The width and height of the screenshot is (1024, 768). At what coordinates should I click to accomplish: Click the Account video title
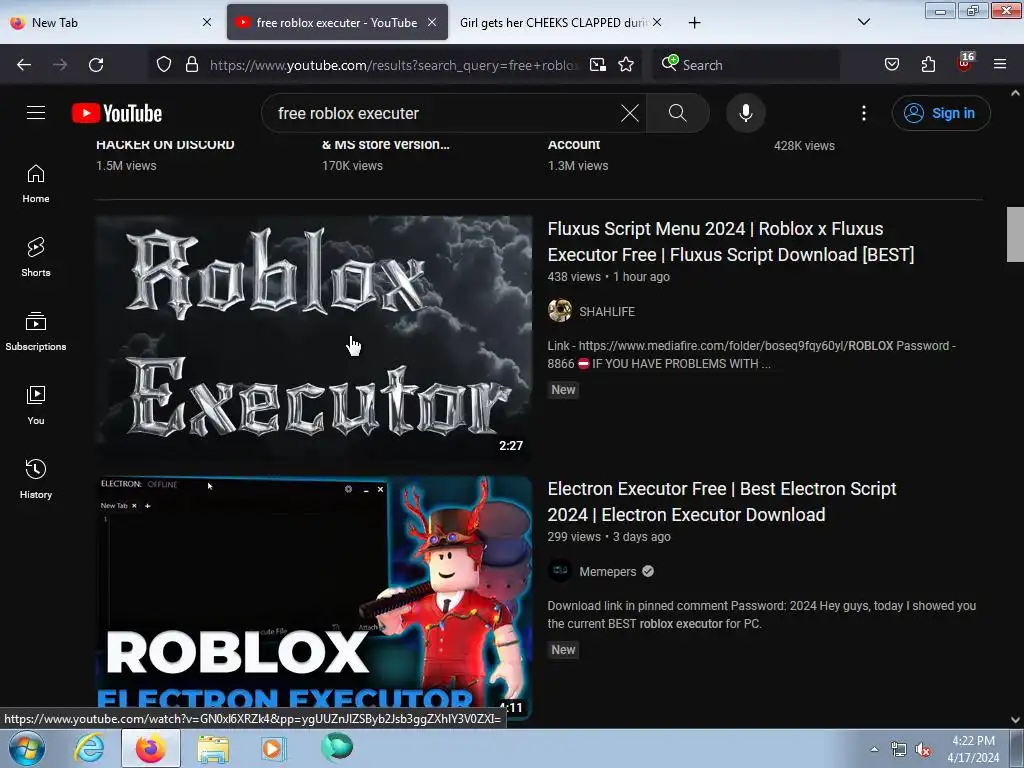[573, 145]
